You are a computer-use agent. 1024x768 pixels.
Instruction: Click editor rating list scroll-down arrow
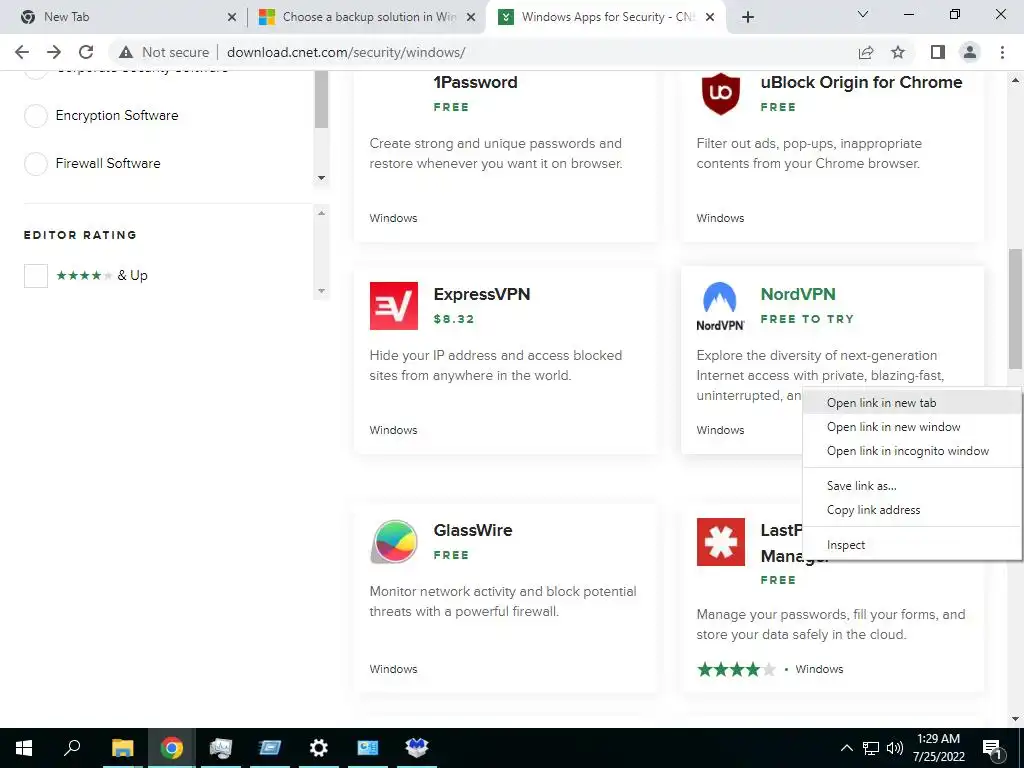tap(321, 291)
